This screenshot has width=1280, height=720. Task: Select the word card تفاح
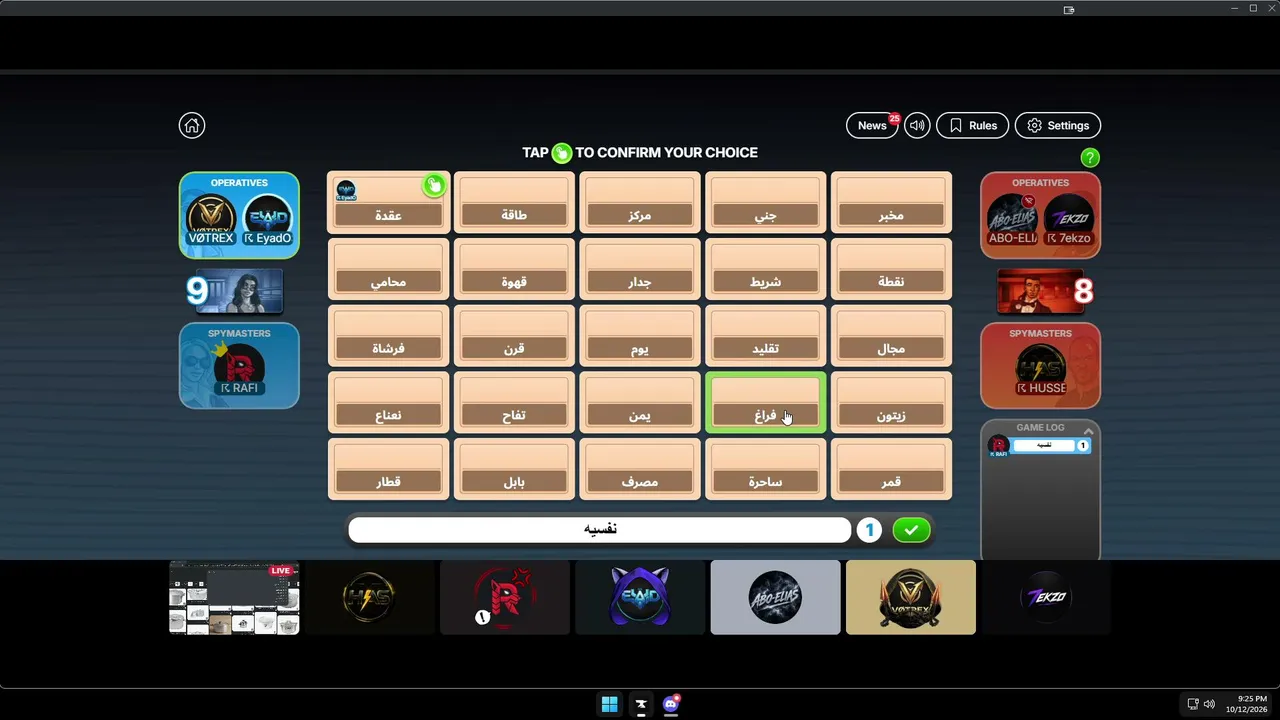coord(514,402)
